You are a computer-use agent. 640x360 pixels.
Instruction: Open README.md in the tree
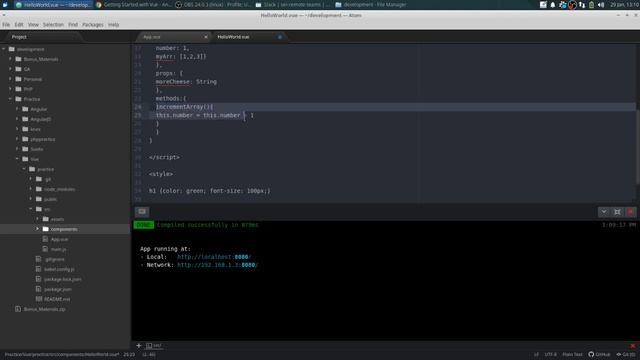point(57,299)
